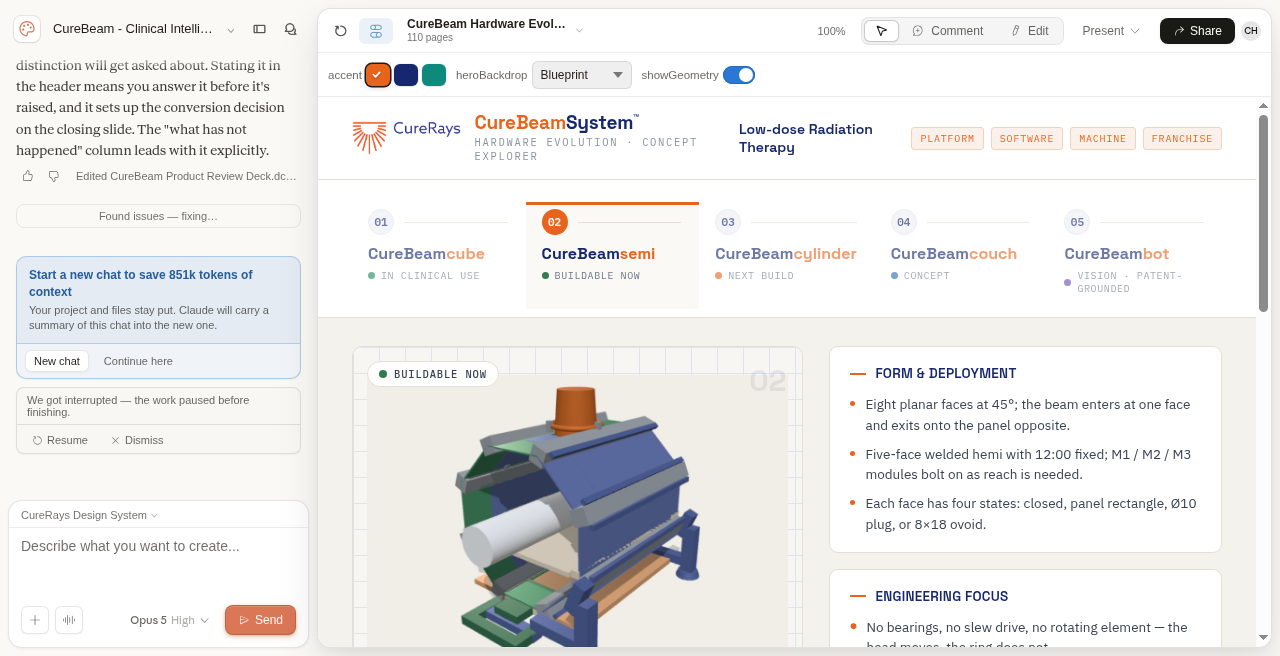Open the Present dropdown menu
This screenshot has height=656, width=1280.
pyautogui.click(x=1111, y=31)
